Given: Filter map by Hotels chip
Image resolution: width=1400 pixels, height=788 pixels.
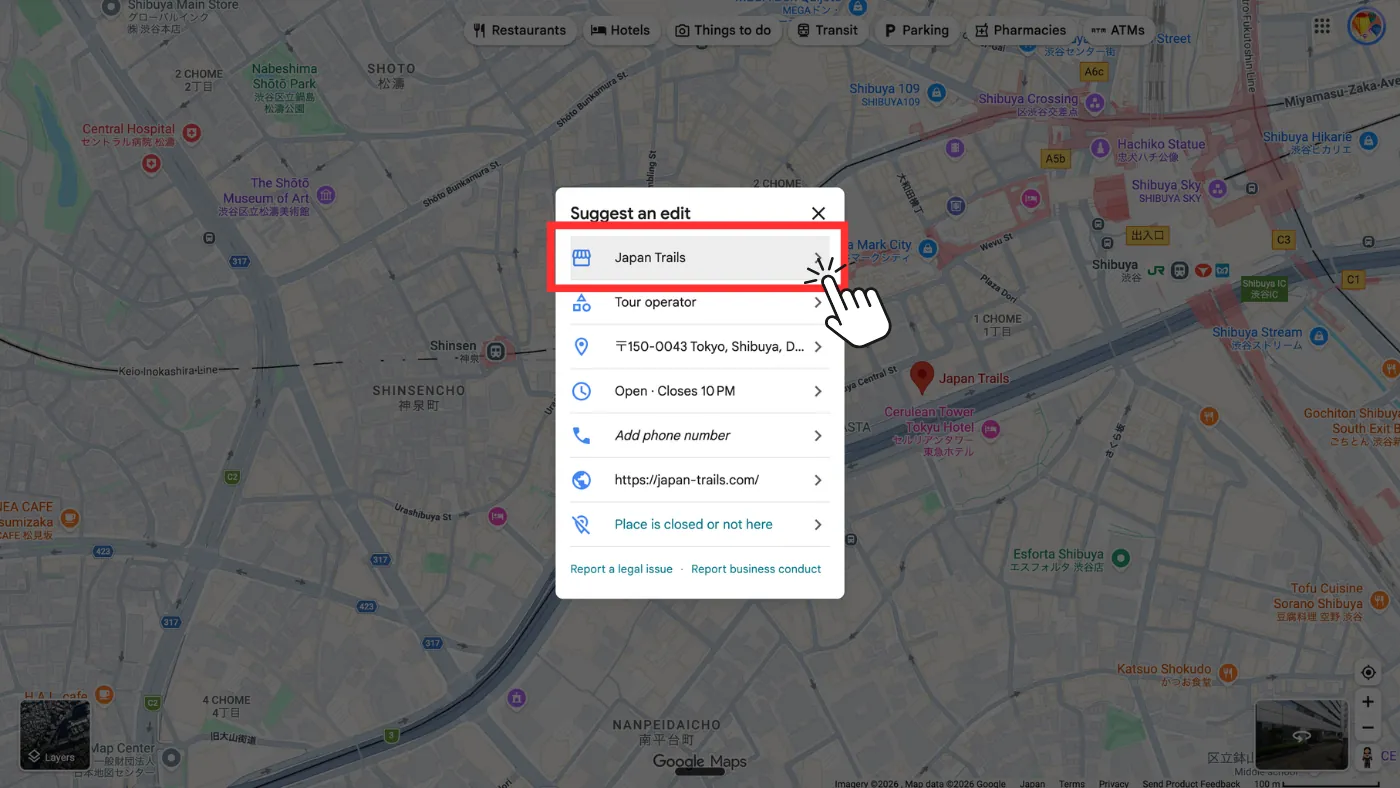Looking at the screenshot, I should [x=620, y=30].
